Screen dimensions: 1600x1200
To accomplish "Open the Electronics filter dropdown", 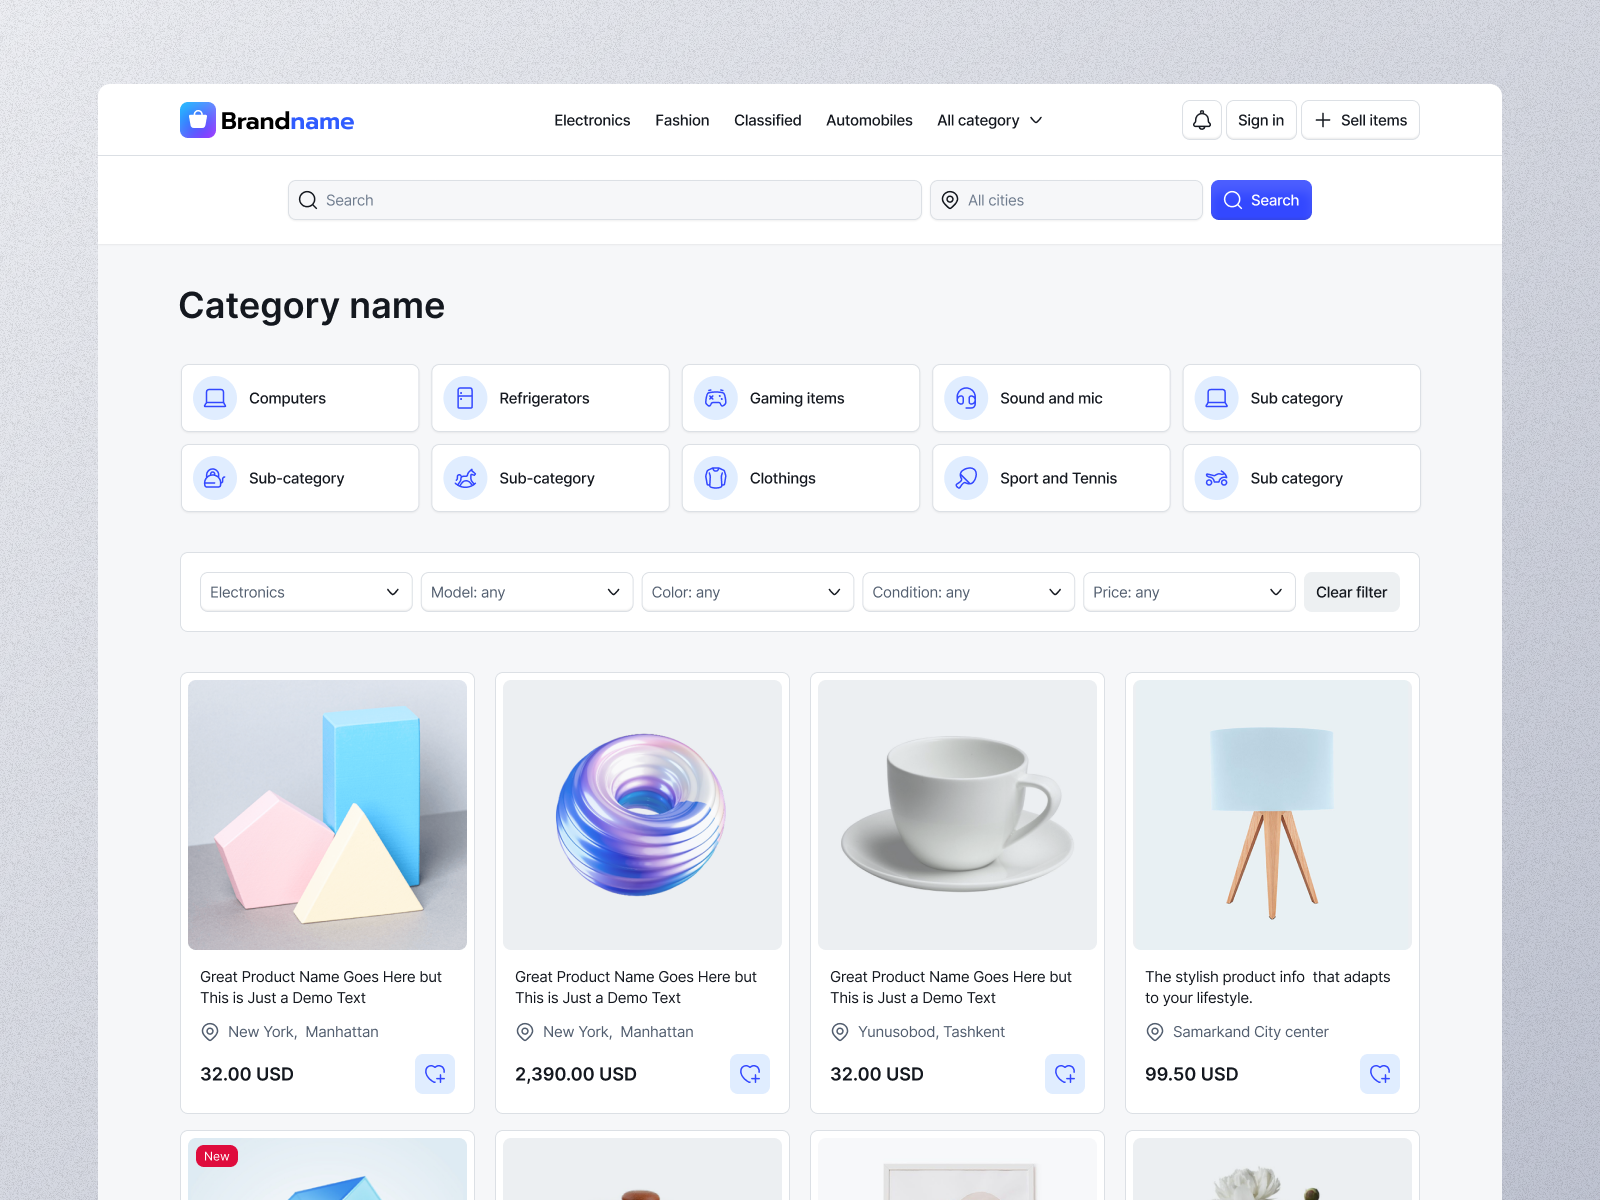I will tap(306, 592).
